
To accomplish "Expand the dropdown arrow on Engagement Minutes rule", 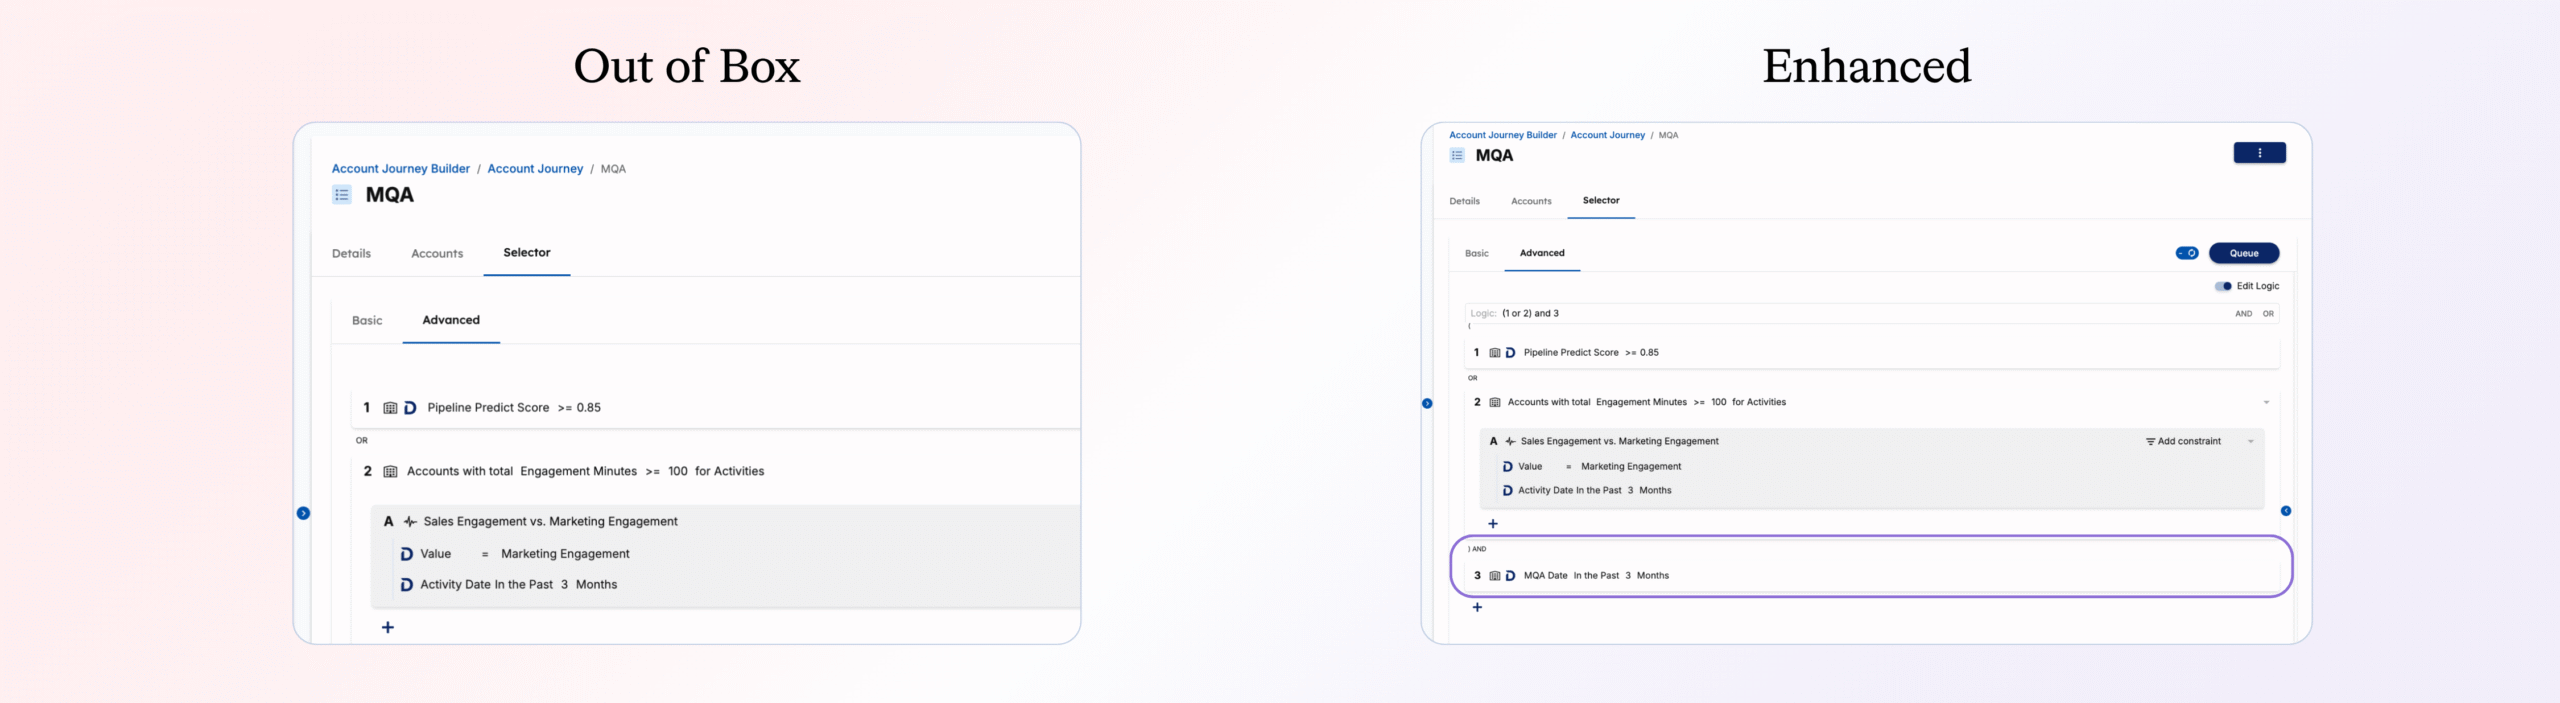I will 2266,403.
